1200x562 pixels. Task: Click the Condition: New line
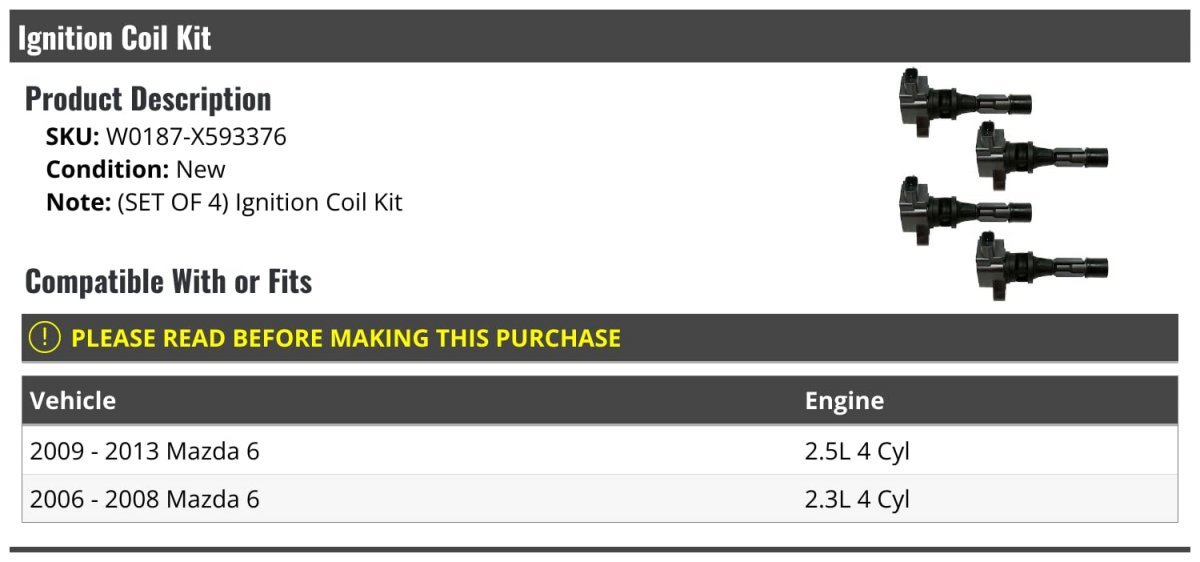point(136,169)
